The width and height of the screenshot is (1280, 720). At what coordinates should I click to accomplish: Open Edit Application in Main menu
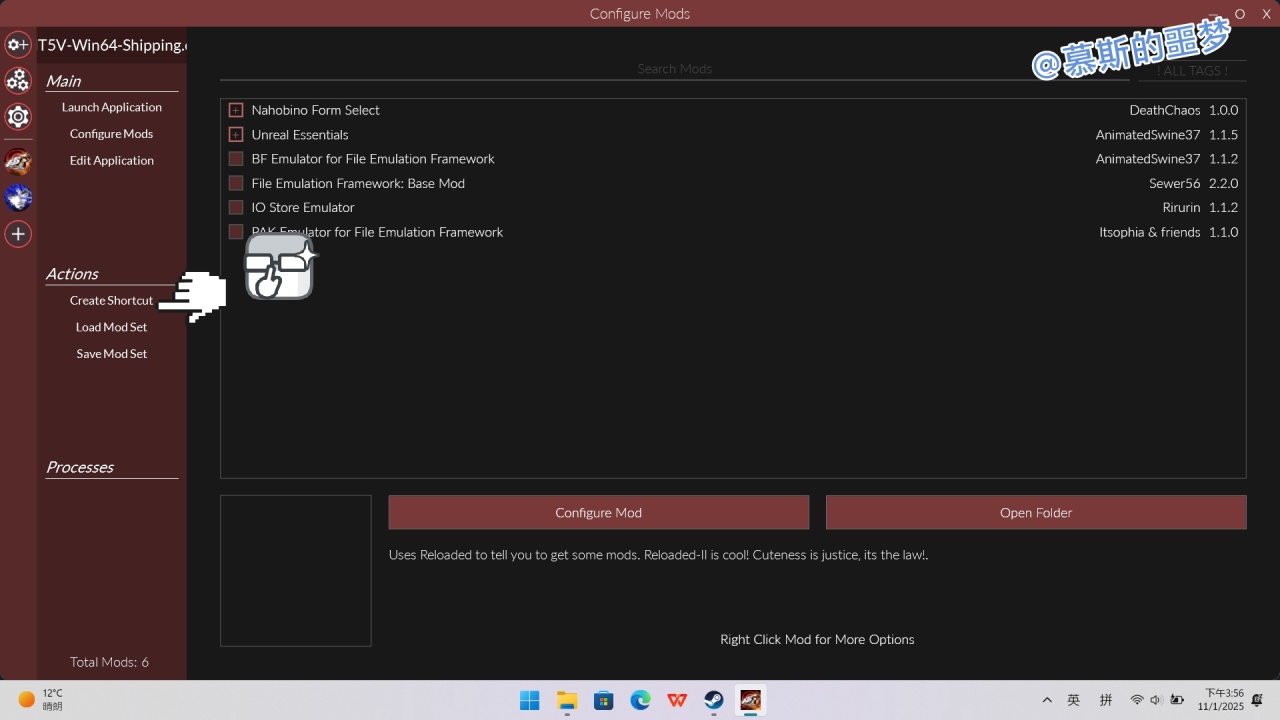112,160
